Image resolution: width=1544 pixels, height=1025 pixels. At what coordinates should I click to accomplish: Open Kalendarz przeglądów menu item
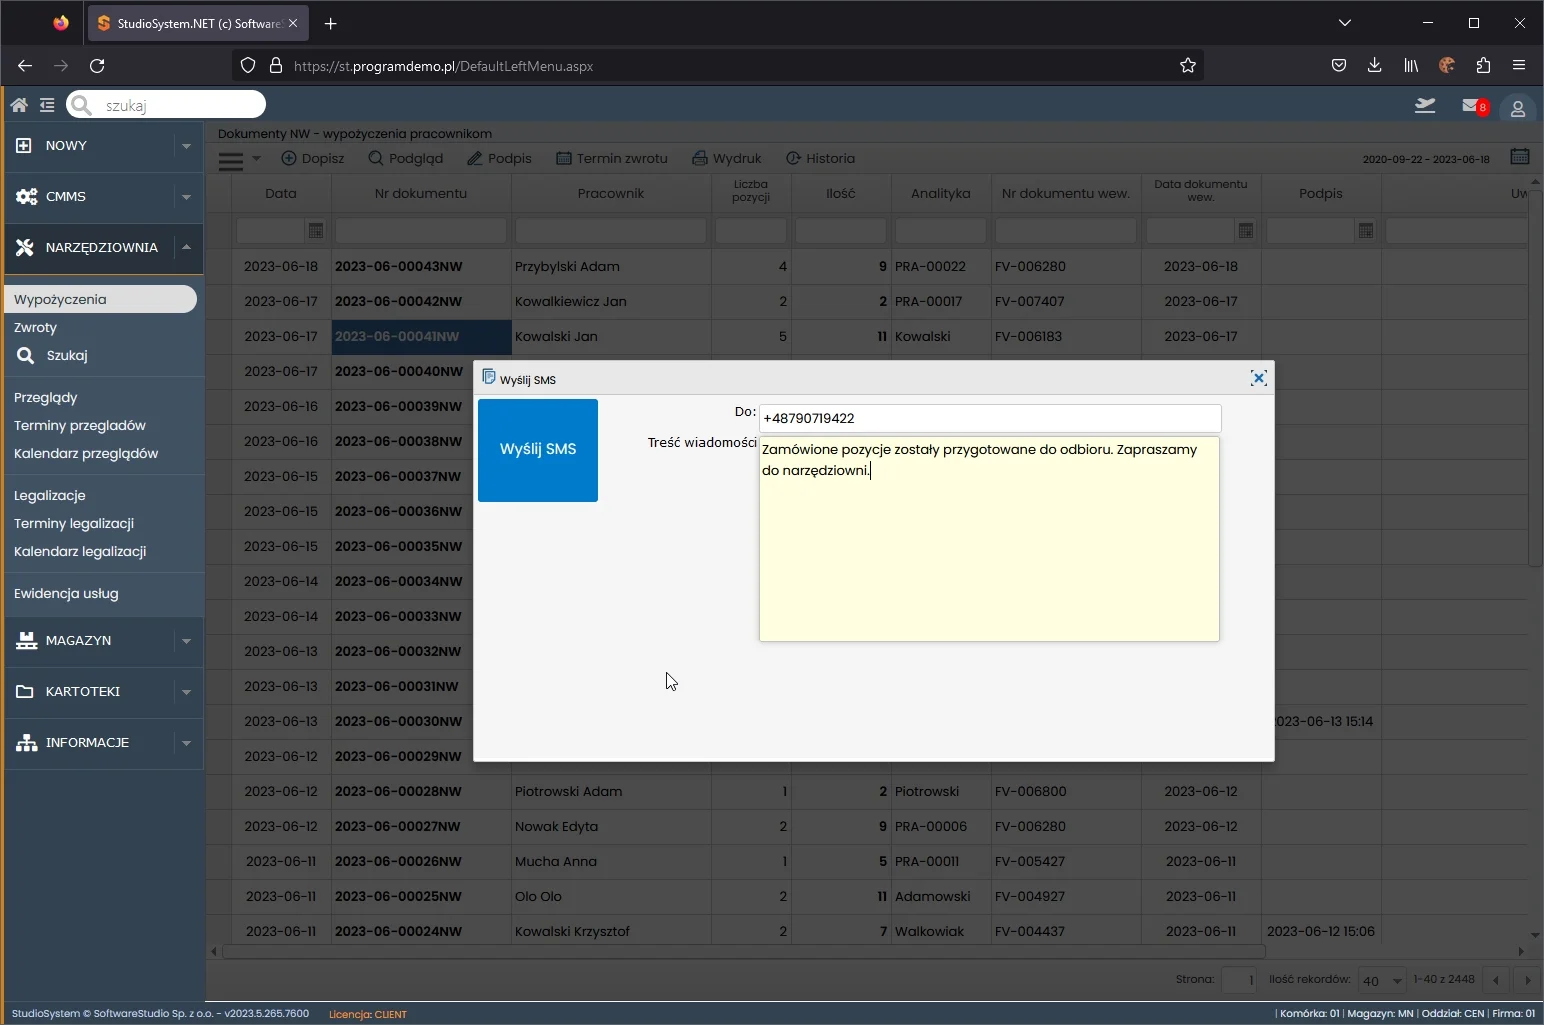pos(86,453)
